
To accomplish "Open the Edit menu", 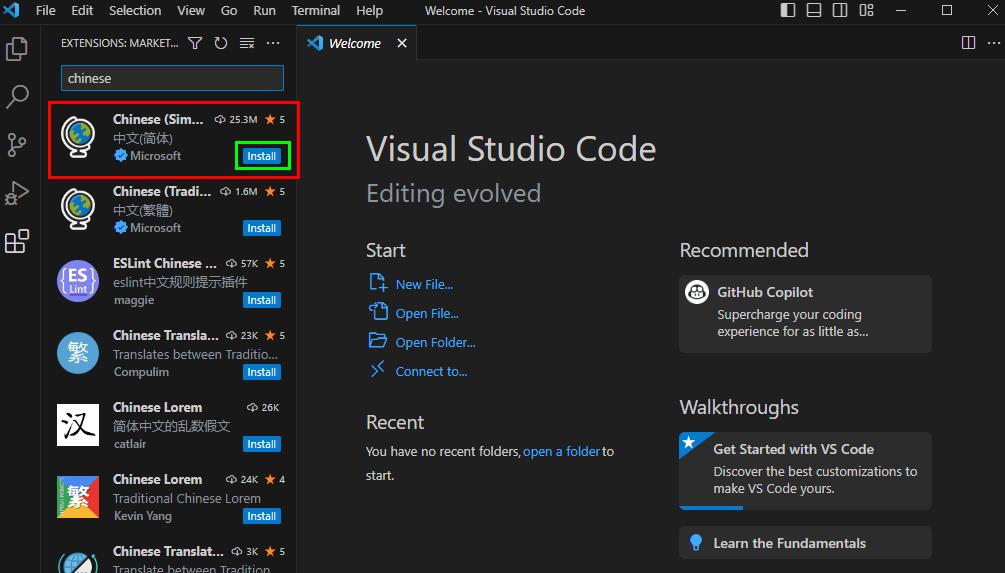I will [x=82, y=10].
